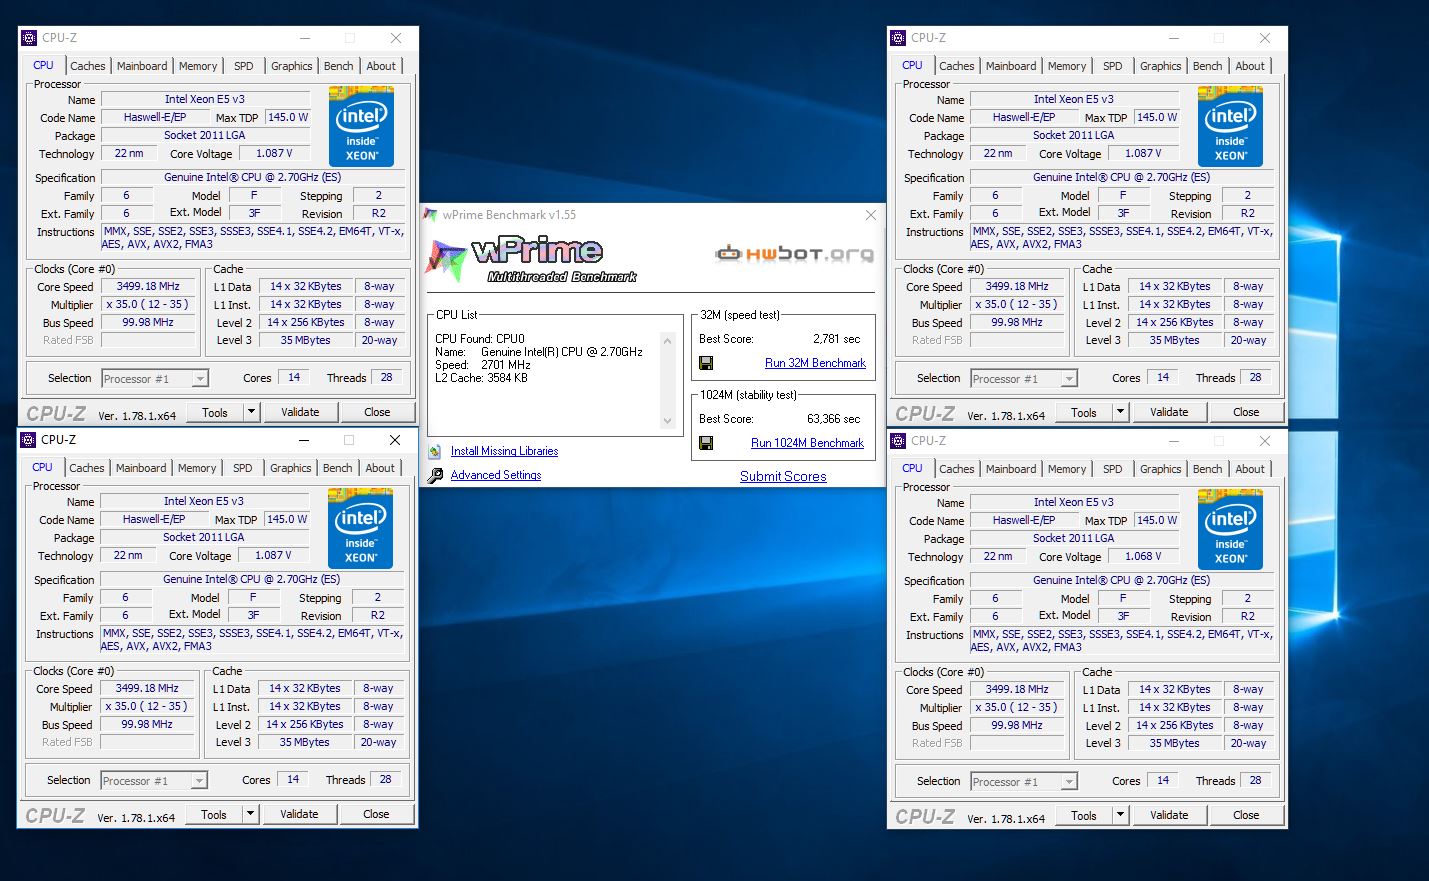Click the CPU-Z title icon in upper-left window
This screenshot has height=881, width=1429.
pyautogui.click(x=29, y=38)
